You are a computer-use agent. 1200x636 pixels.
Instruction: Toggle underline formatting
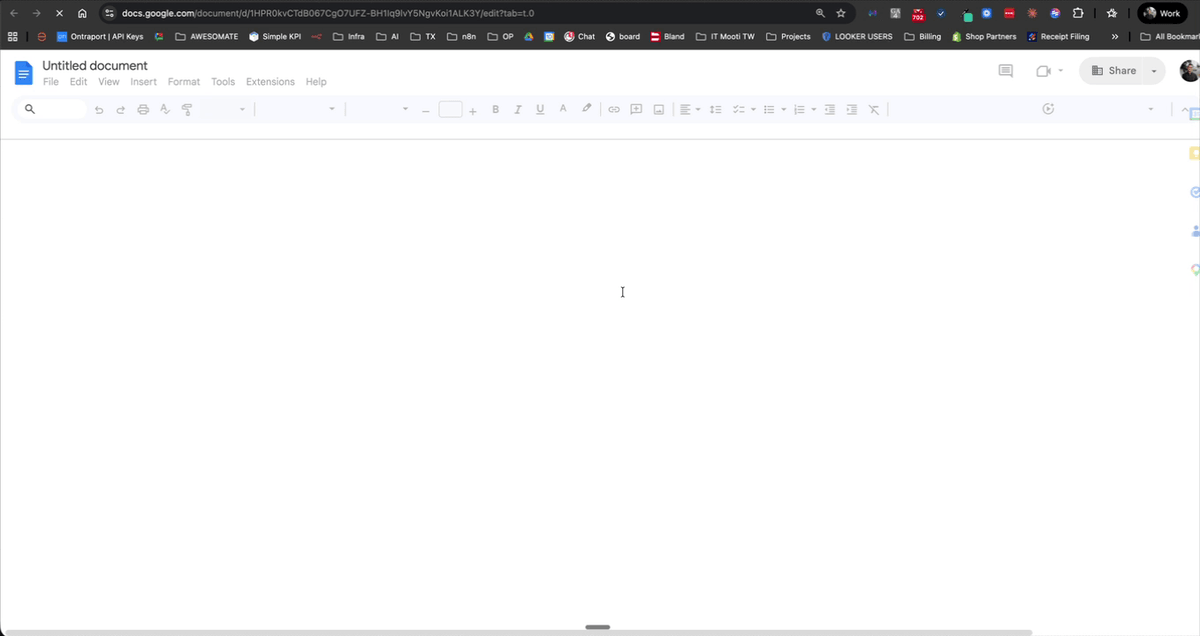539,109
